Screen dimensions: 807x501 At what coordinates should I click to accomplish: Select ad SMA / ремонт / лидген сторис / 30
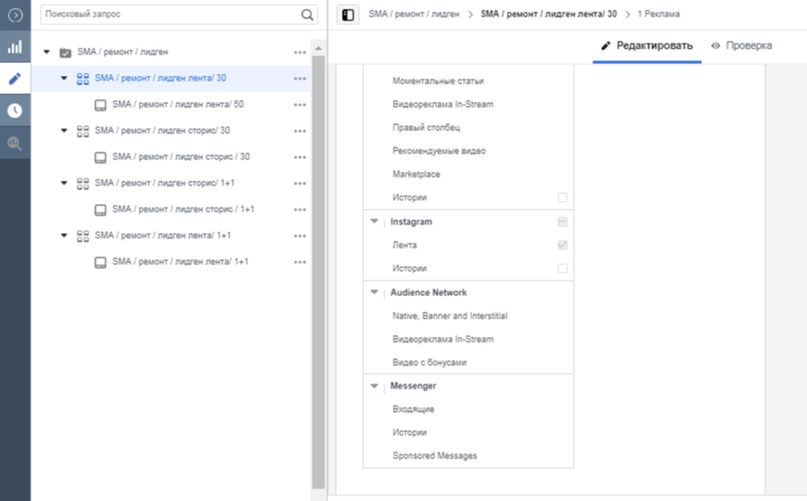(x=180, y=157)
